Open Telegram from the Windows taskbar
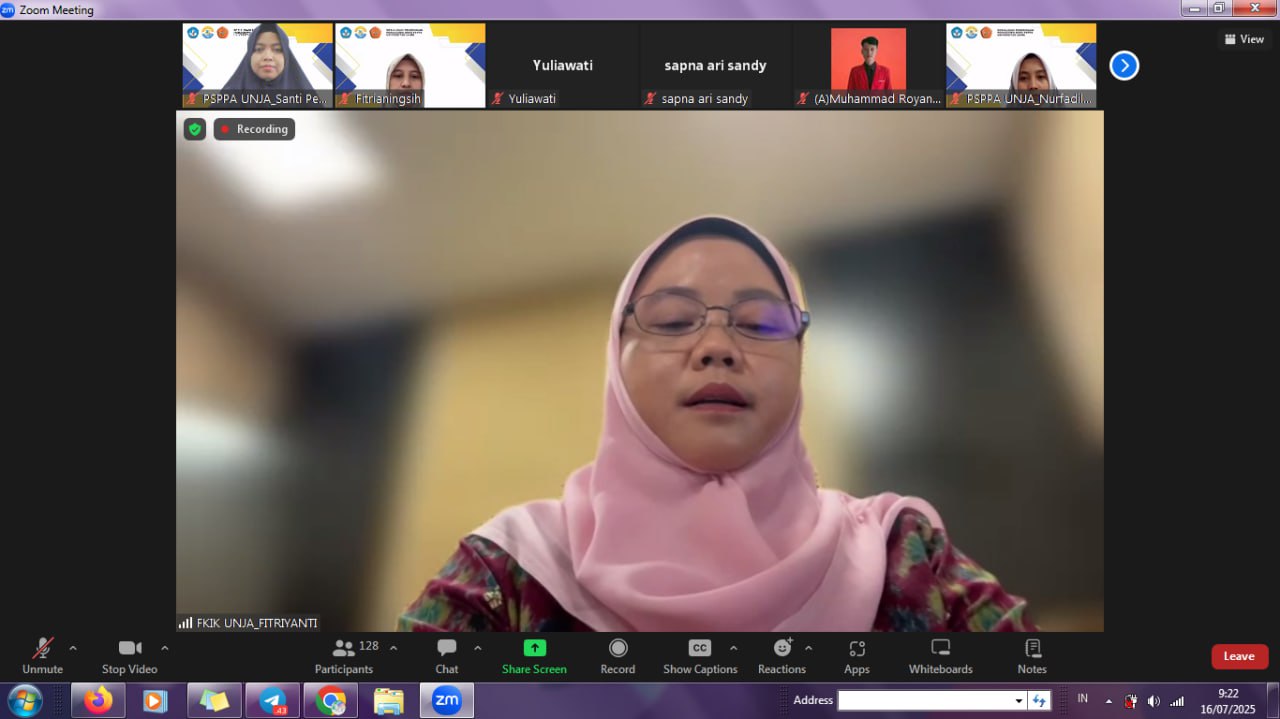The height and width of the screenshot is (719, 1280). 273,701
